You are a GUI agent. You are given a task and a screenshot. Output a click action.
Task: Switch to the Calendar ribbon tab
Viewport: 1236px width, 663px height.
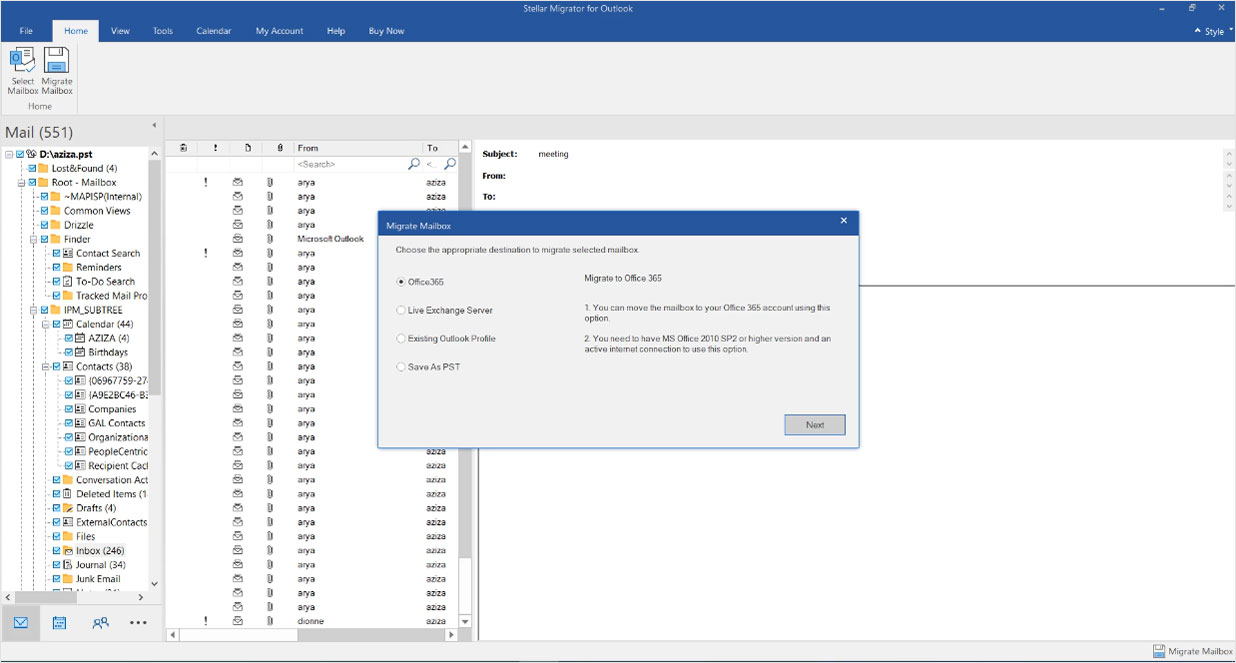click(214, 31)
